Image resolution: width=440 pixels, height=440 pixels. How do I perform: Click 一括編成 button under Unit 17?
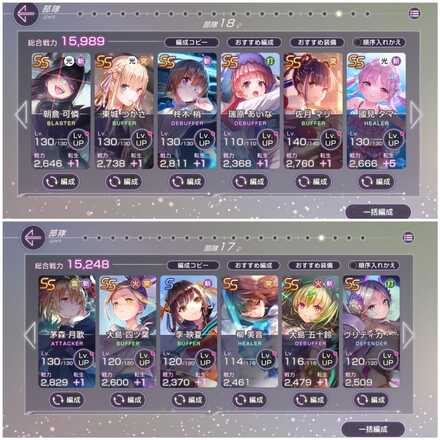click(x=373, y=429)
